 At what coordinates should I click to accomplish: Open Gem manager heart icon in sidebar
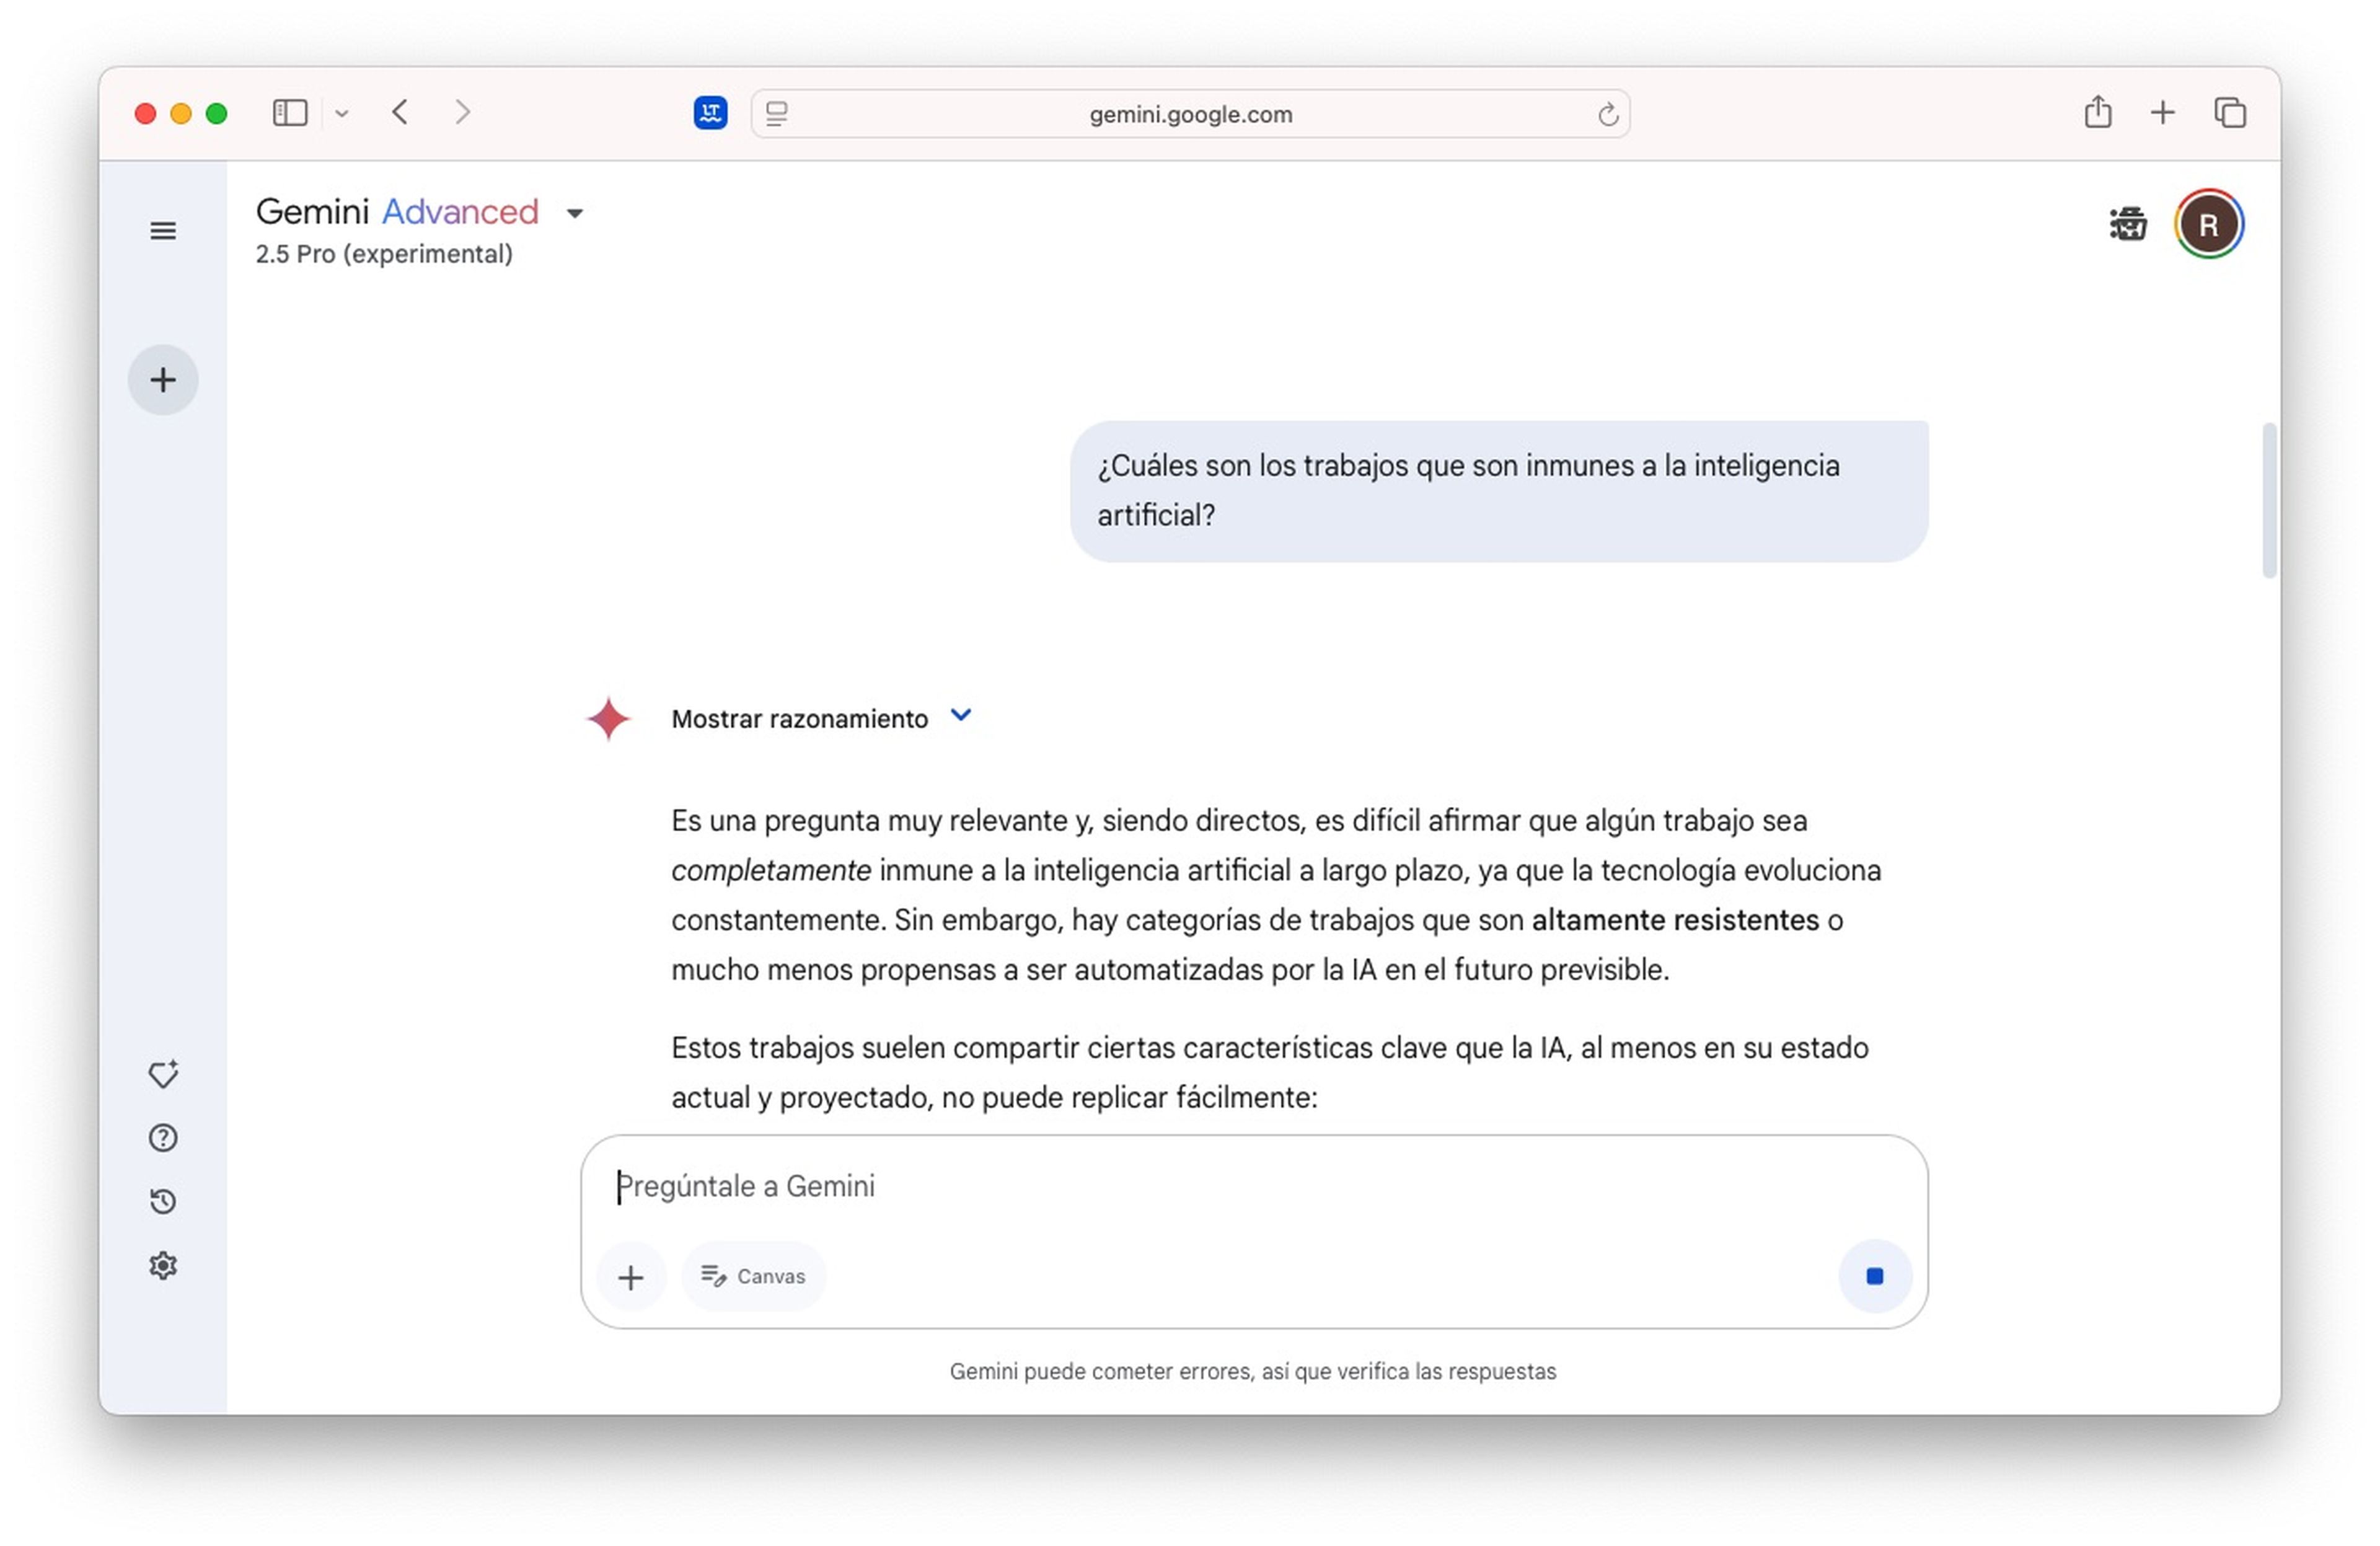pyautogui.click(x=163, y=1074)
